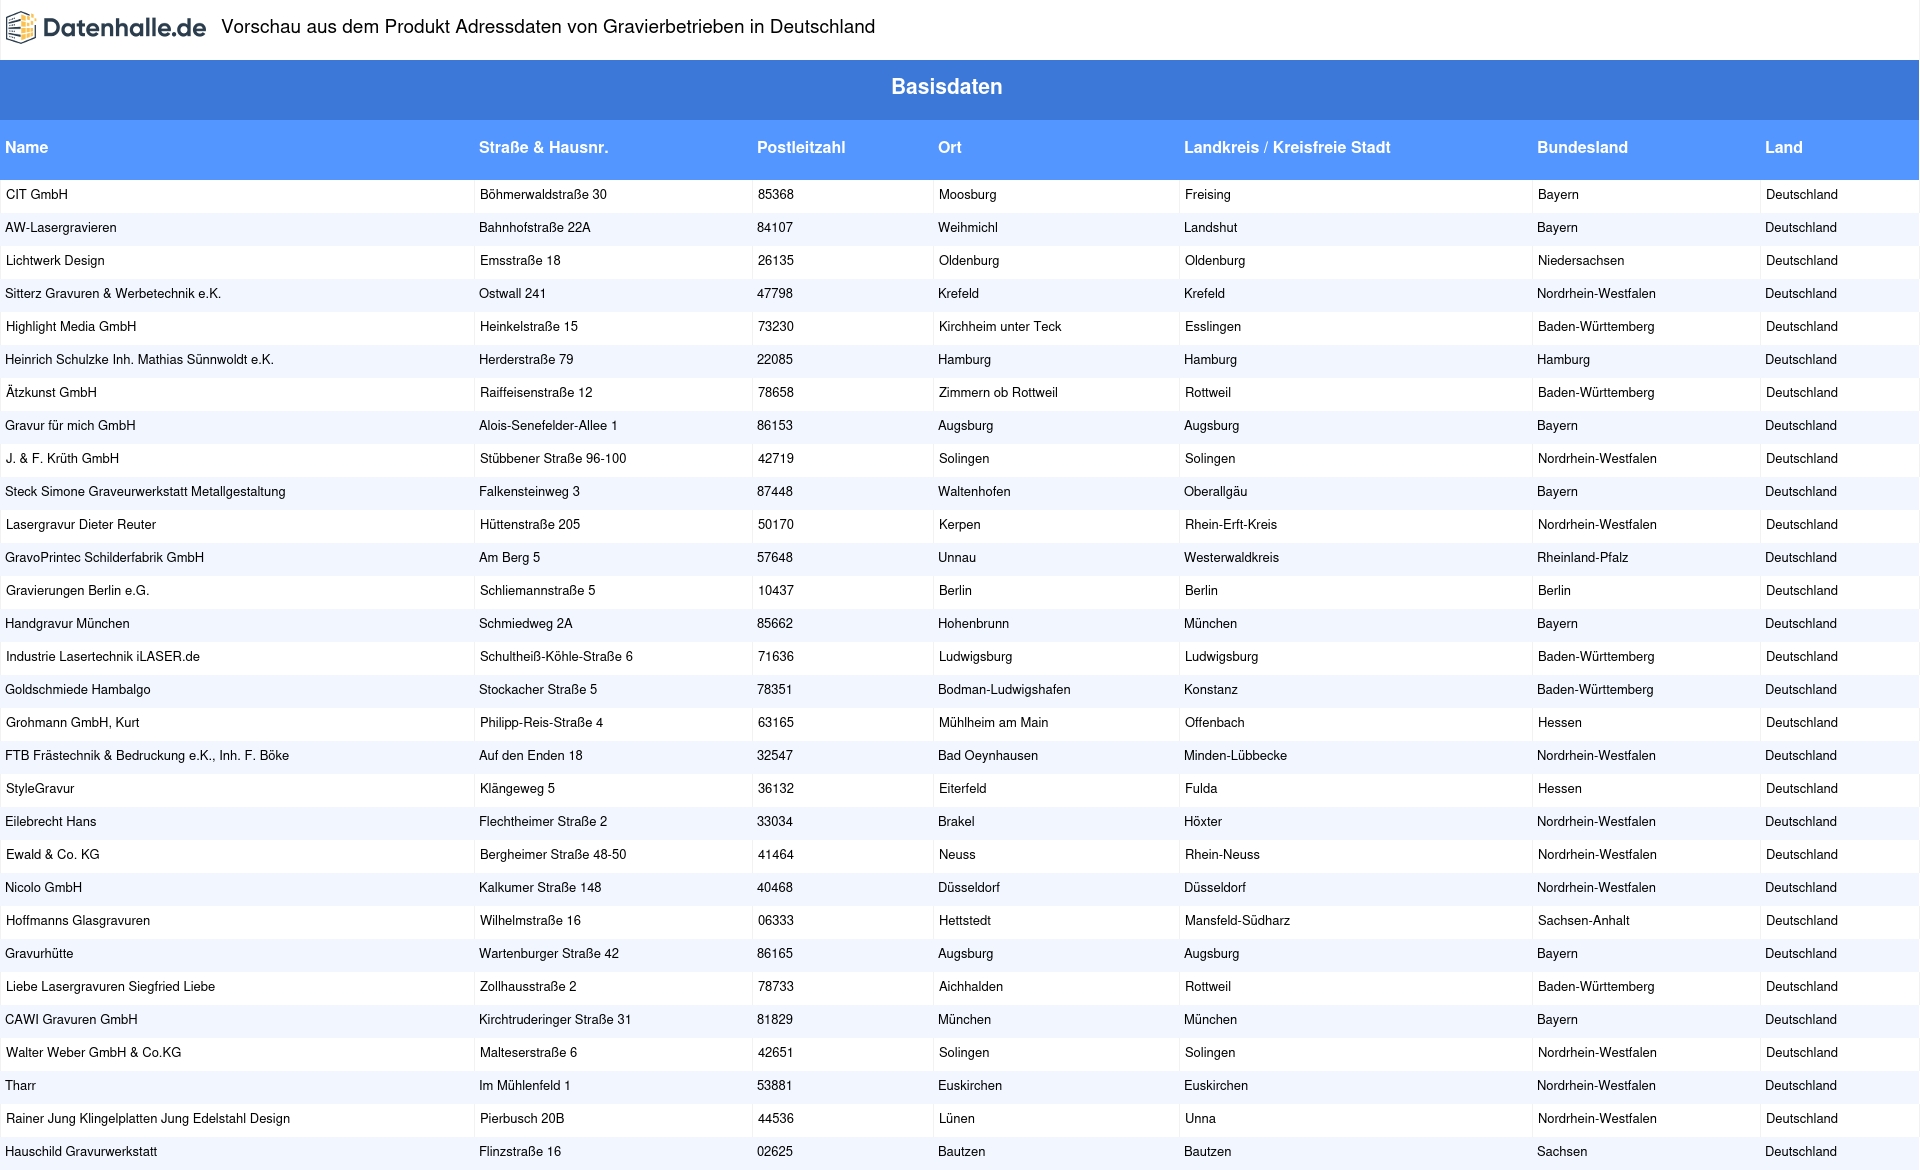Click GravoPrintec Schilderfabrik GmbH
Screen dimensions: 1920x1170
[x=104, y=557]
